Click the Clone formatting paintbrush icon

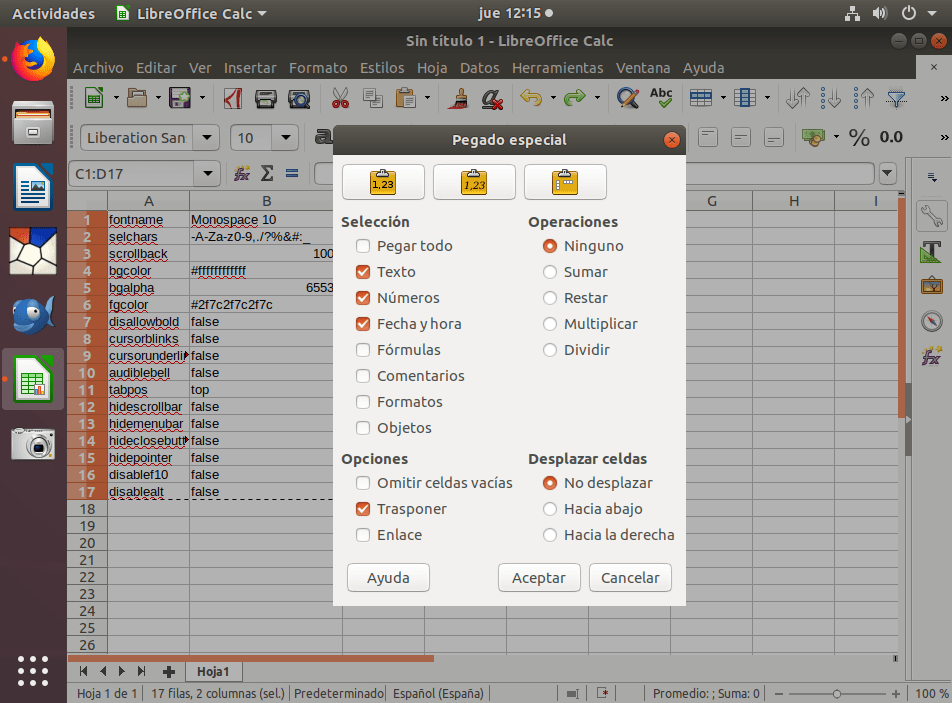[x=459, y=98]
